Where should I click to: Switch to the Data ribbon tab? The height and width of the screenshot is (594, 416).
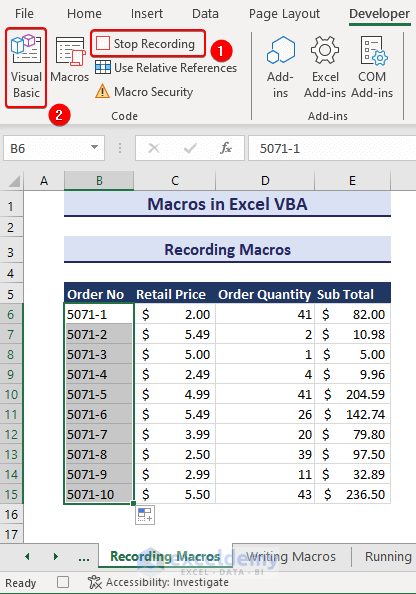tap(205, 14)
